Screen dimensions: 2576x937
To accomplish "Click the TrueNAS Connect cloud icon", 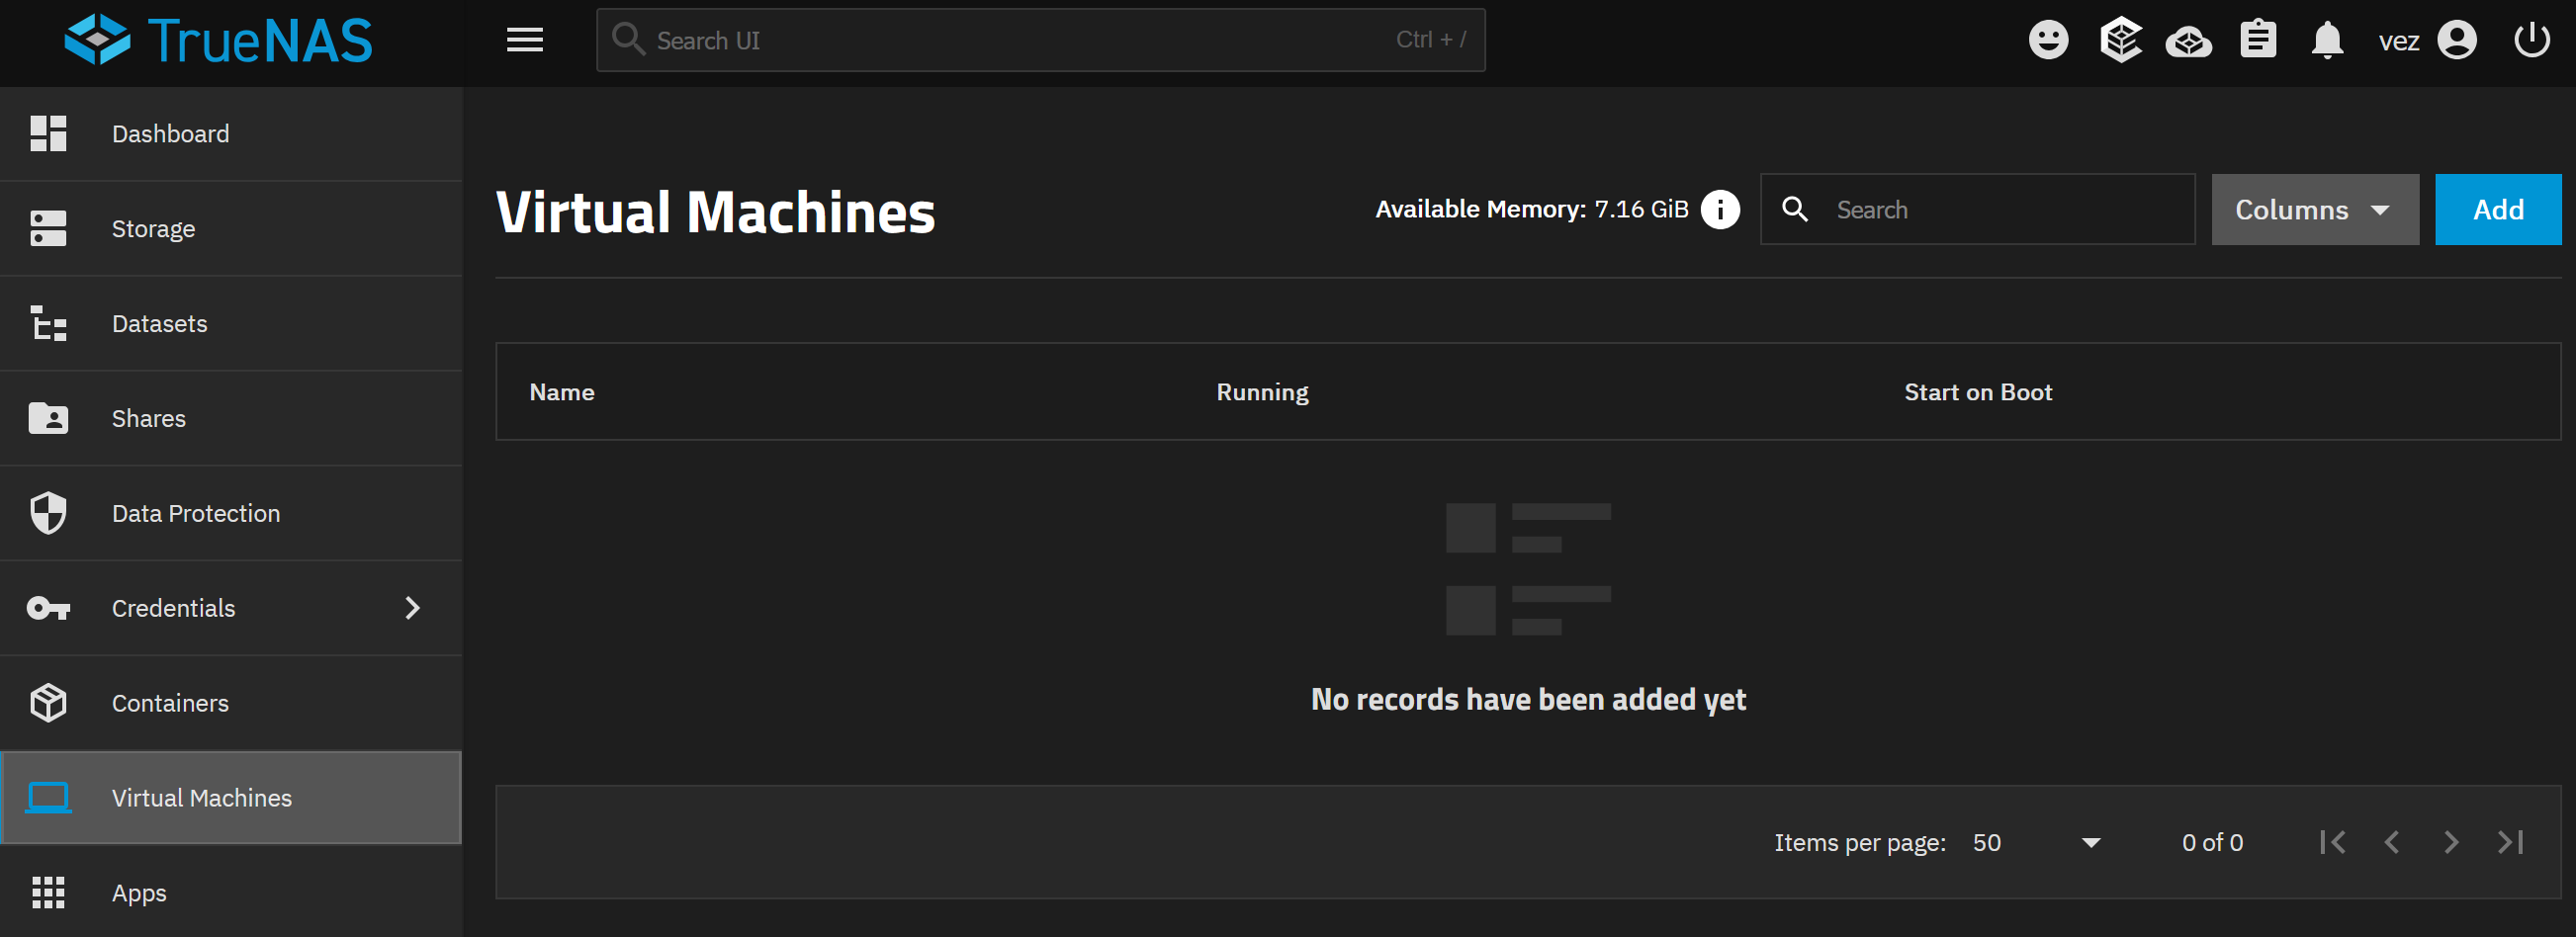I will [x=2188, y=42].
